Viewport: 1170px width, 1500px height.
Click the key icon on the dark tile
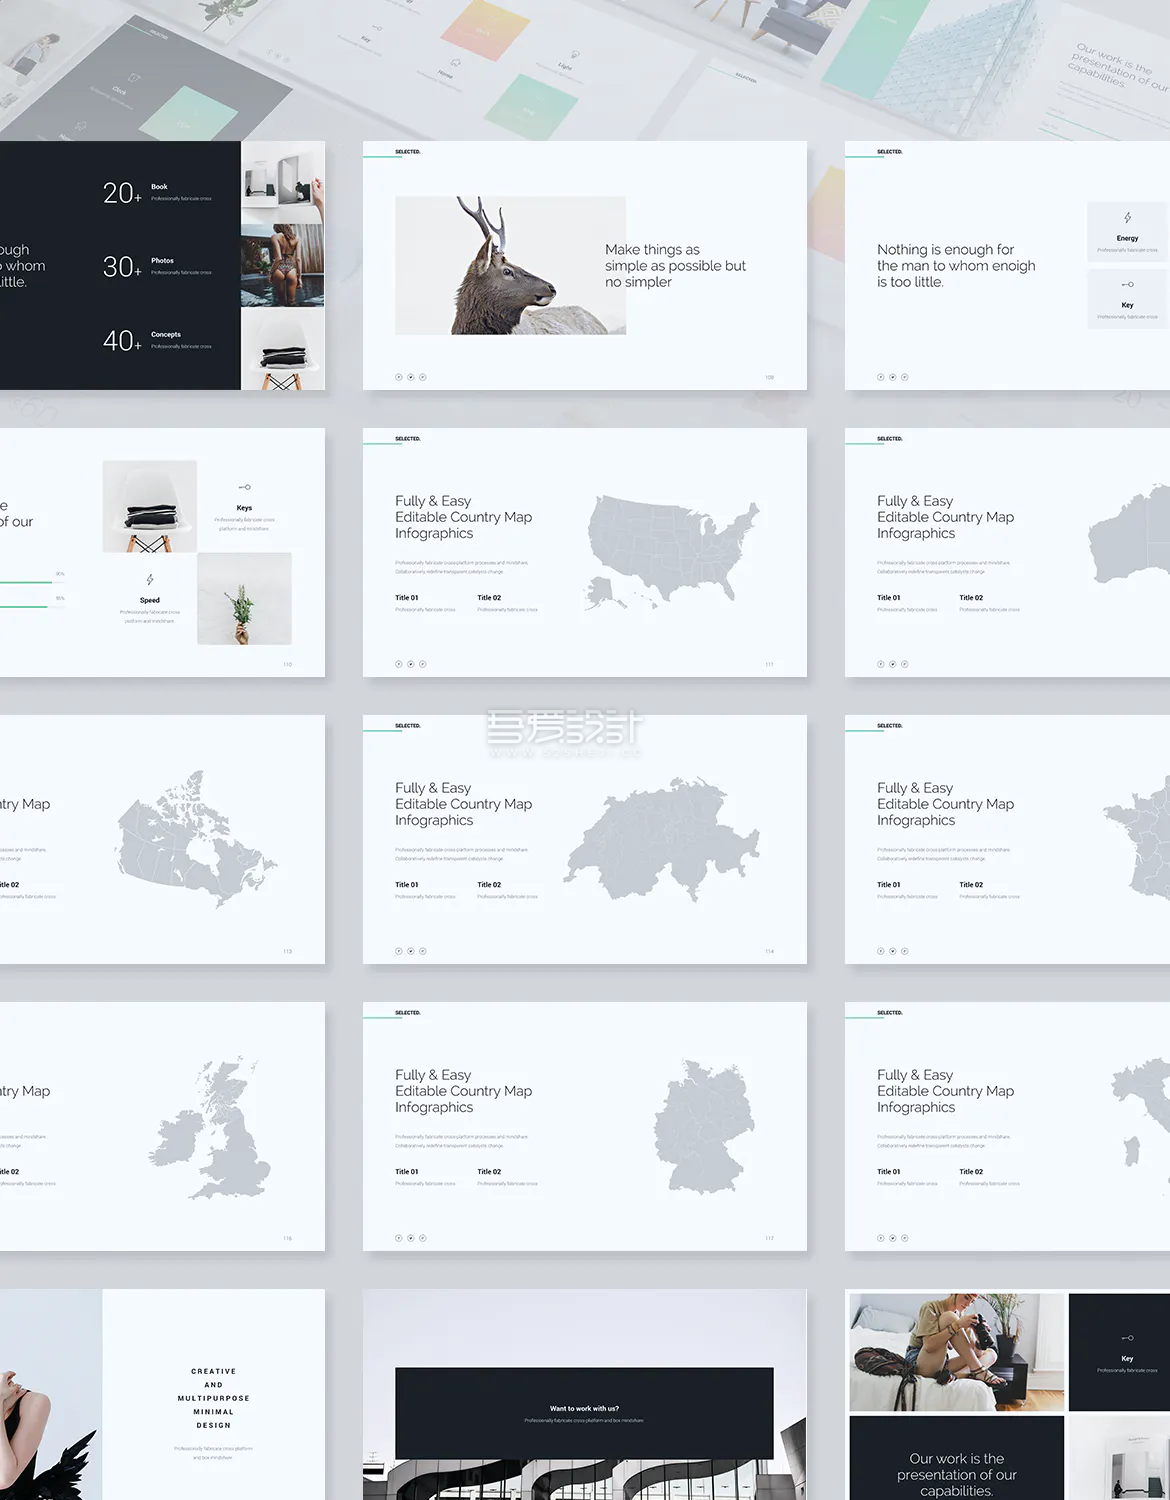pos(1127,1338)
